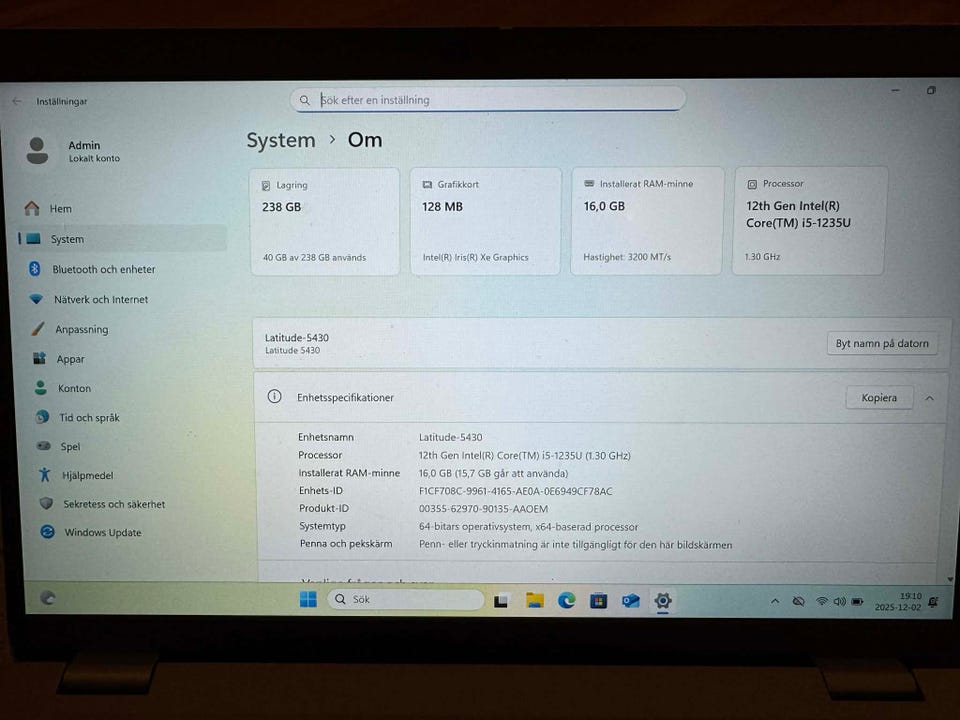The height and width of the screenshot is (720, 960).
Task: Open the Processor info card
Action: pos(809,220)
